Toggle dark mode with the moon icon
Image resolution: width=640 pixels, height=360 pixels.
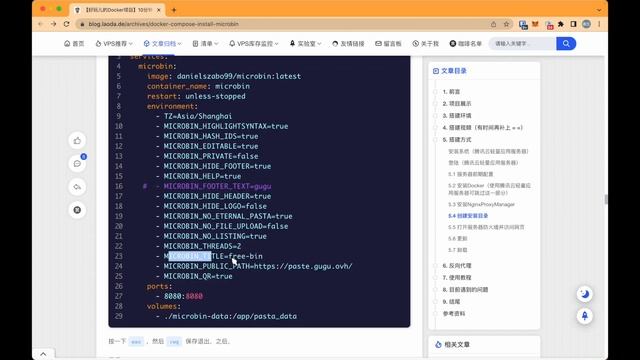tap(584, 294)
